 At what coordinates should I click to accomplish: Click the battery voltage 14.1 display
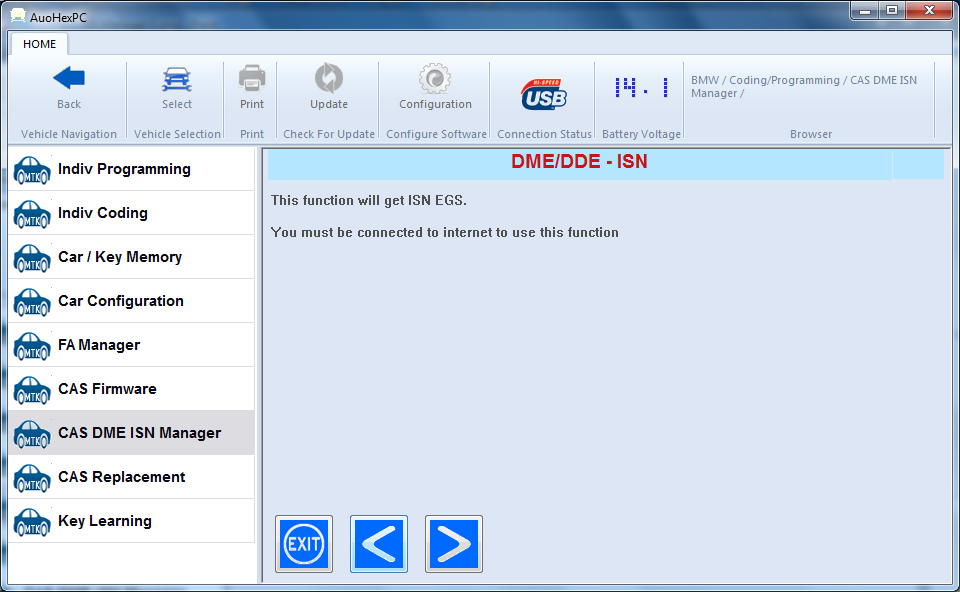click(641, 88)
